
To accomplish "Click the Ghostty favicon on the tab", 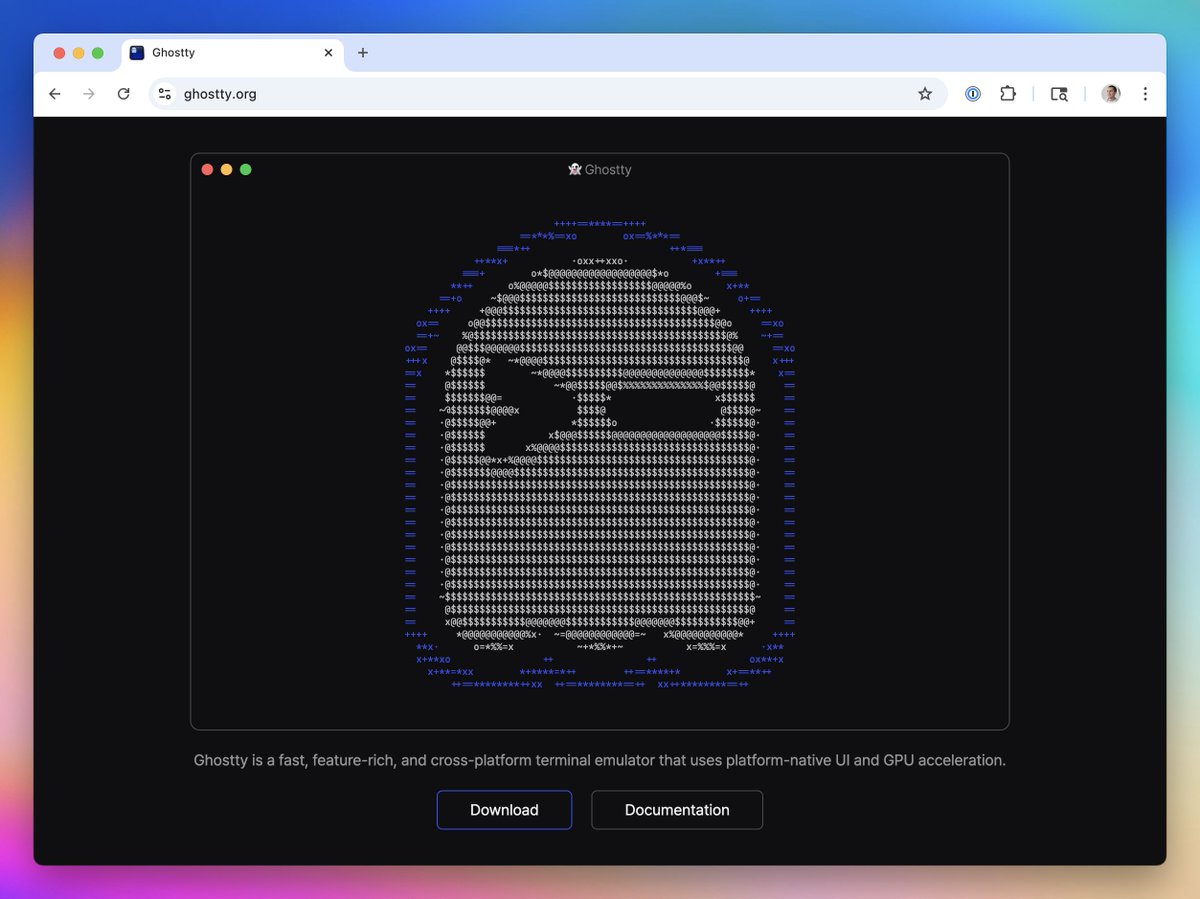I will pos(137,53).
